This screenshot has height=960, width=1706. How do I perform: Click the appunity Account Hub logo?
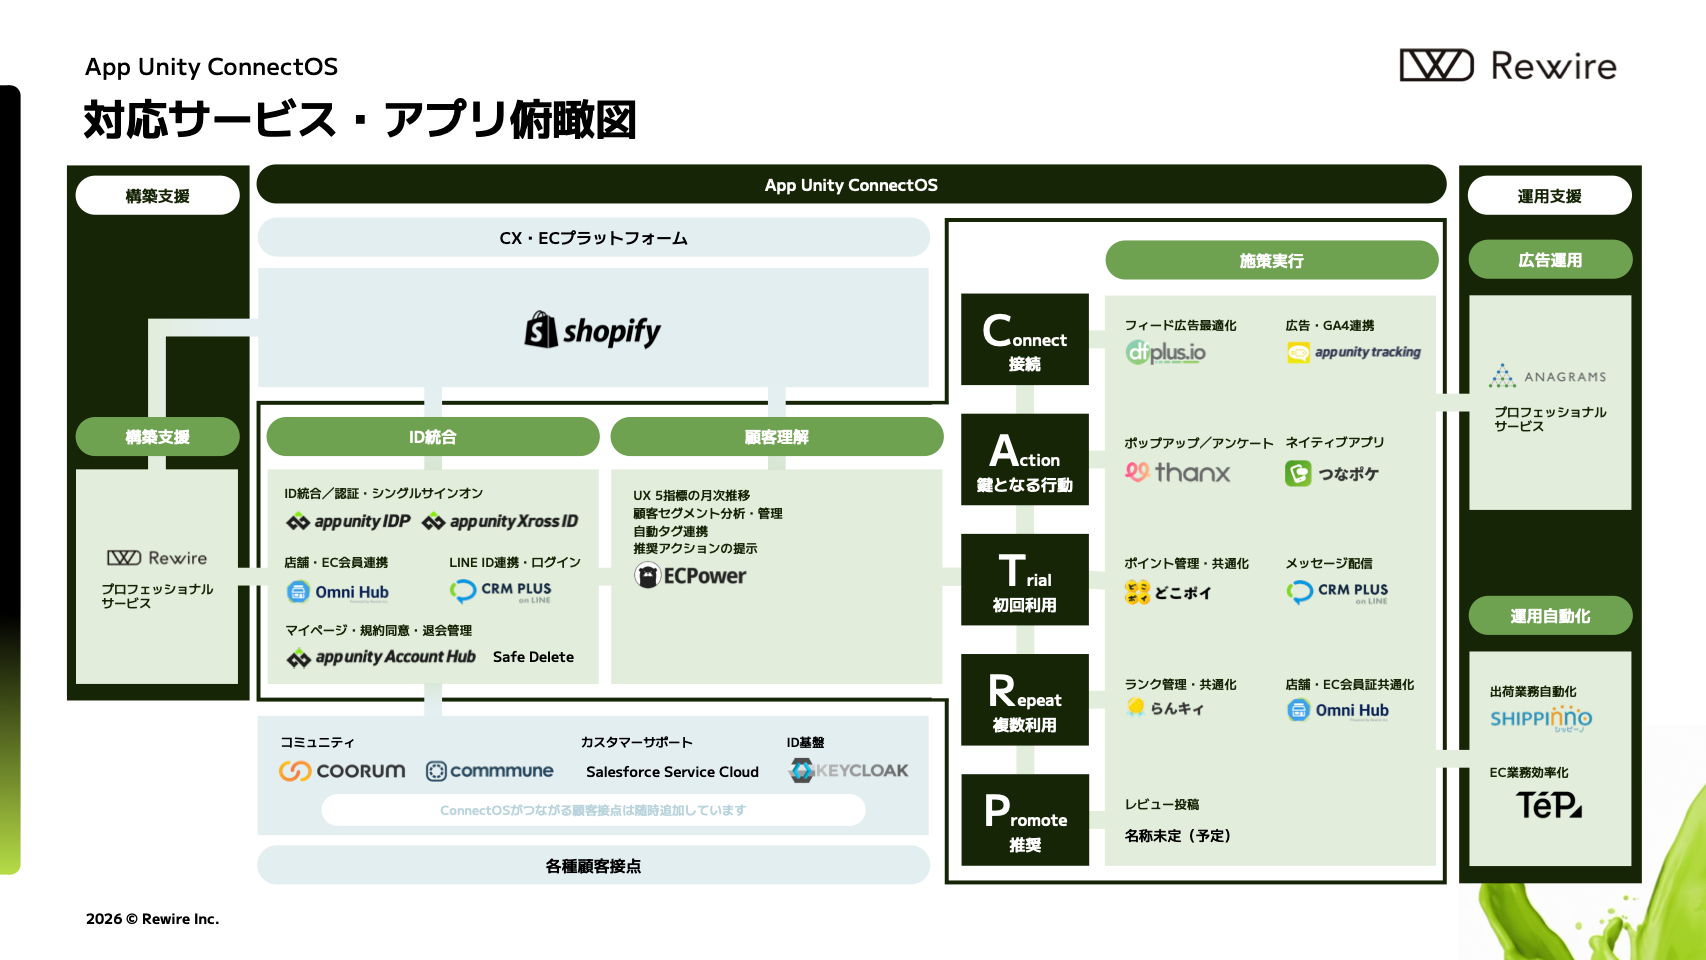coord(381,657)
